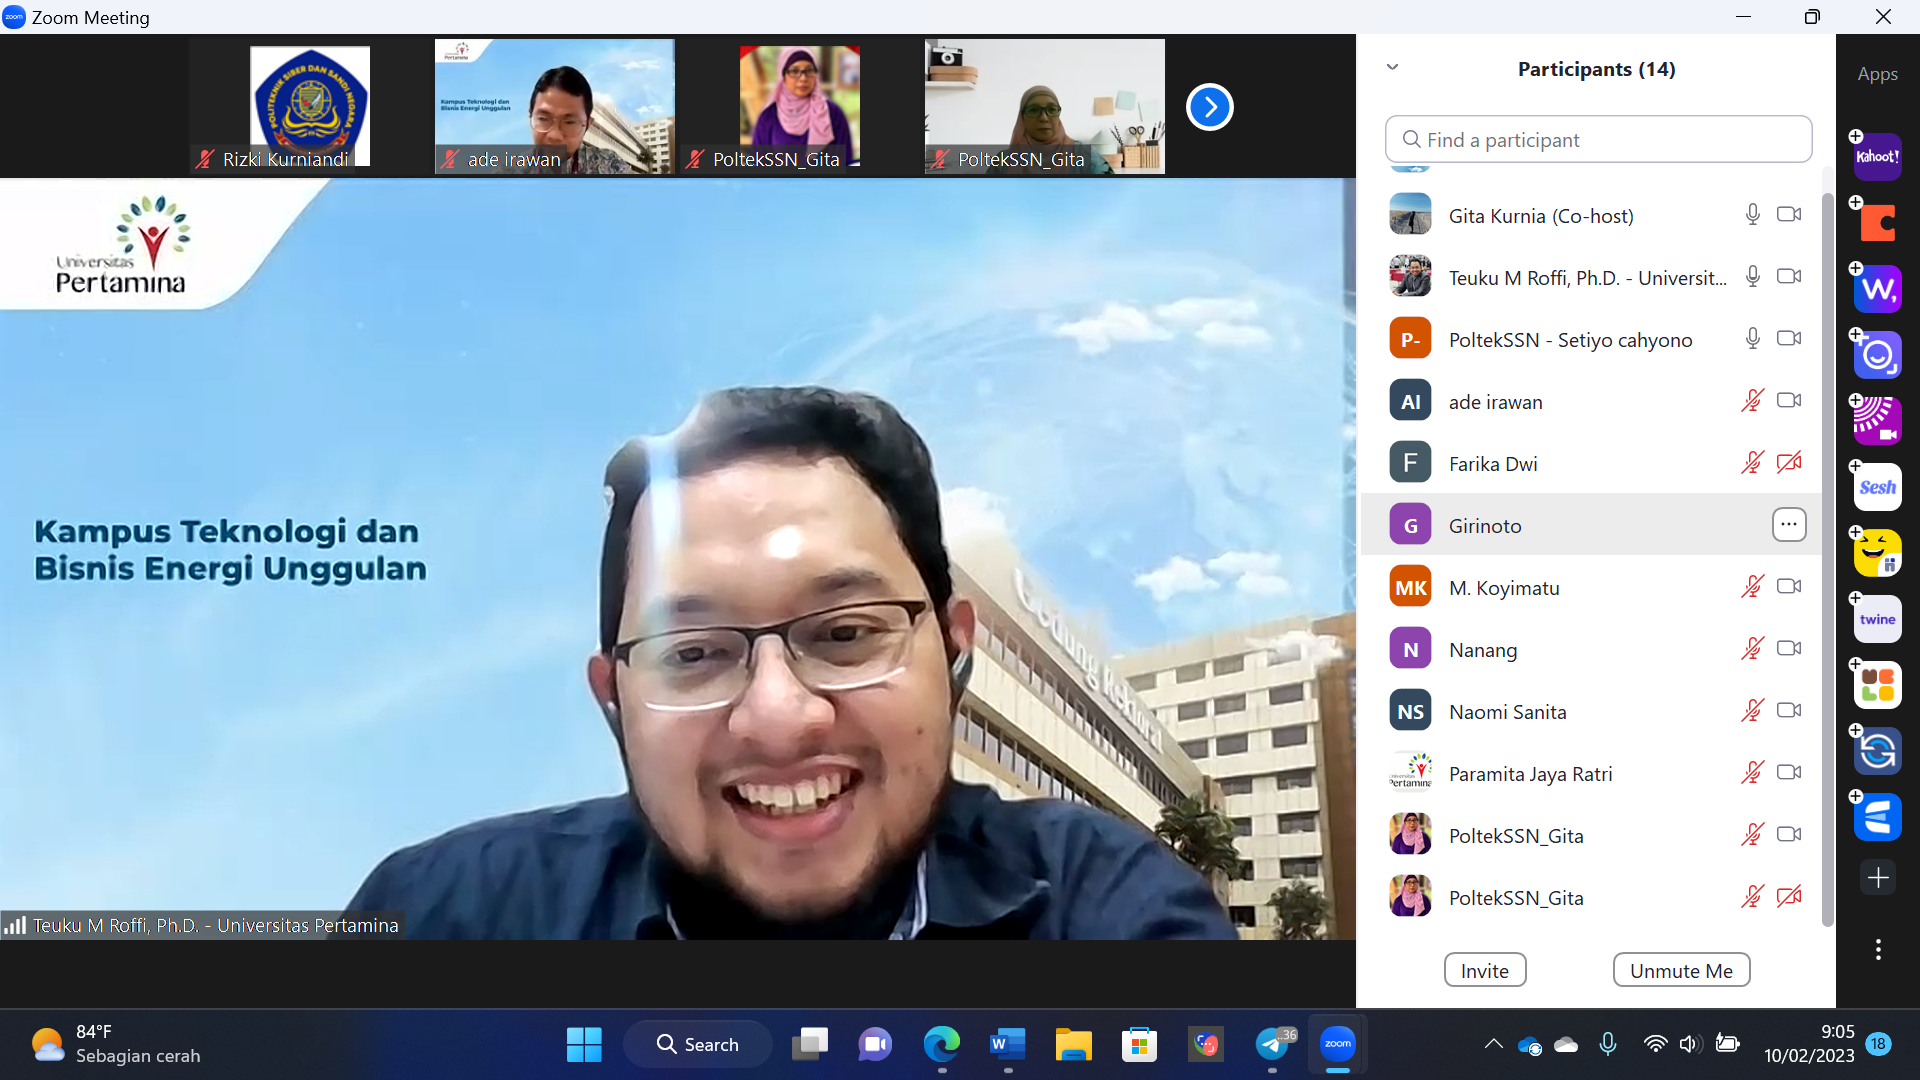Screen dimensions: 1920x1080
Task: Open the Sesh app in sidebar
Action: click(x=1877, y=488)
